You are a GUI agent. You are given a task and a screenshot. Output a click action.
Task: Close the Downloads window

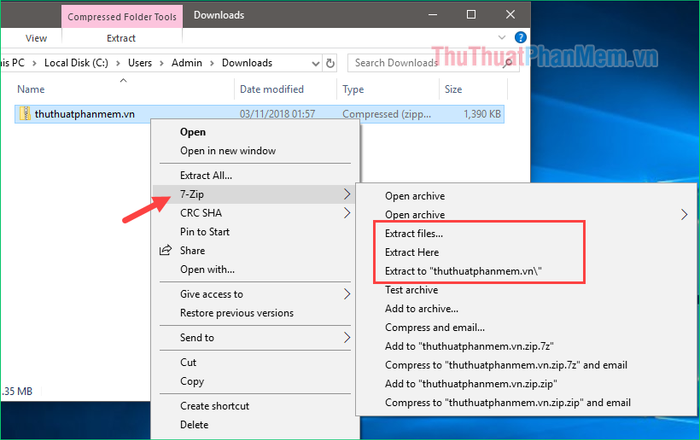510,15
